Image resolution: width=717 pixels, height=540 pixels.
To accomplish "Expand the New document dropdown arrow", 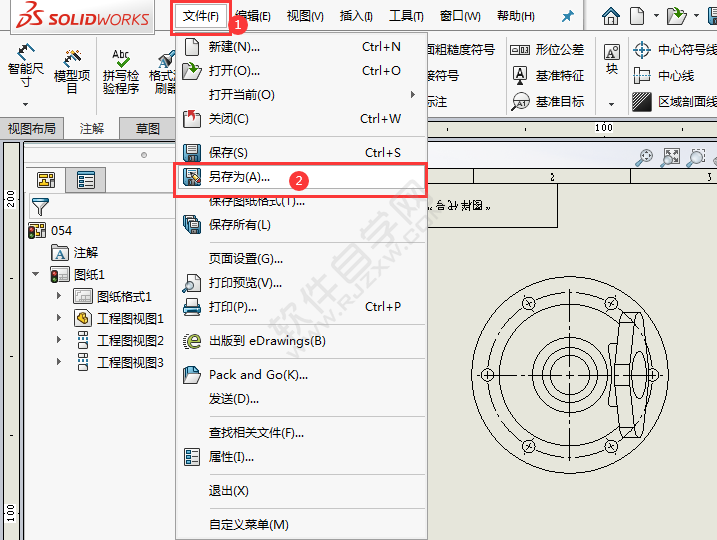I will tap(656, 16).
